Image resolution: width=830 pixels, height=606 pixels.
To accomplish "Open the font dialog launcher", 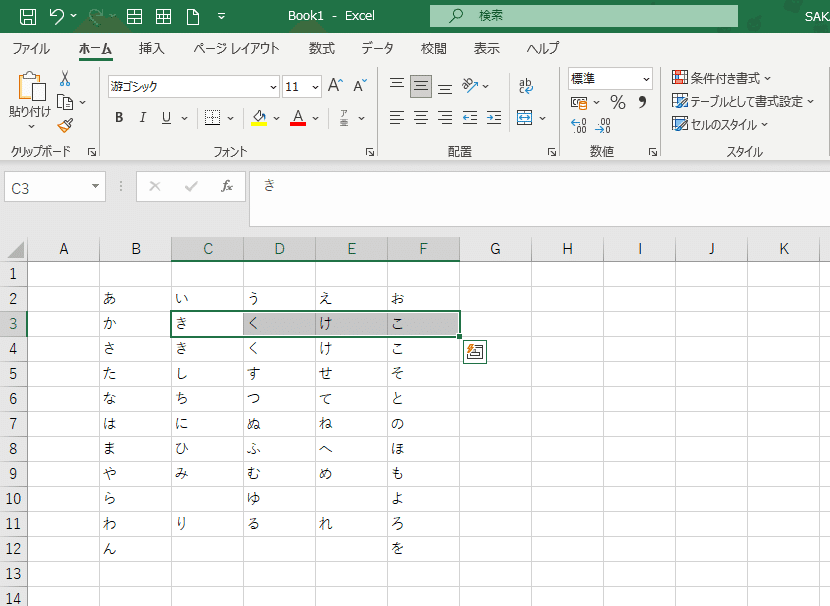I will (x=370, y=152).
